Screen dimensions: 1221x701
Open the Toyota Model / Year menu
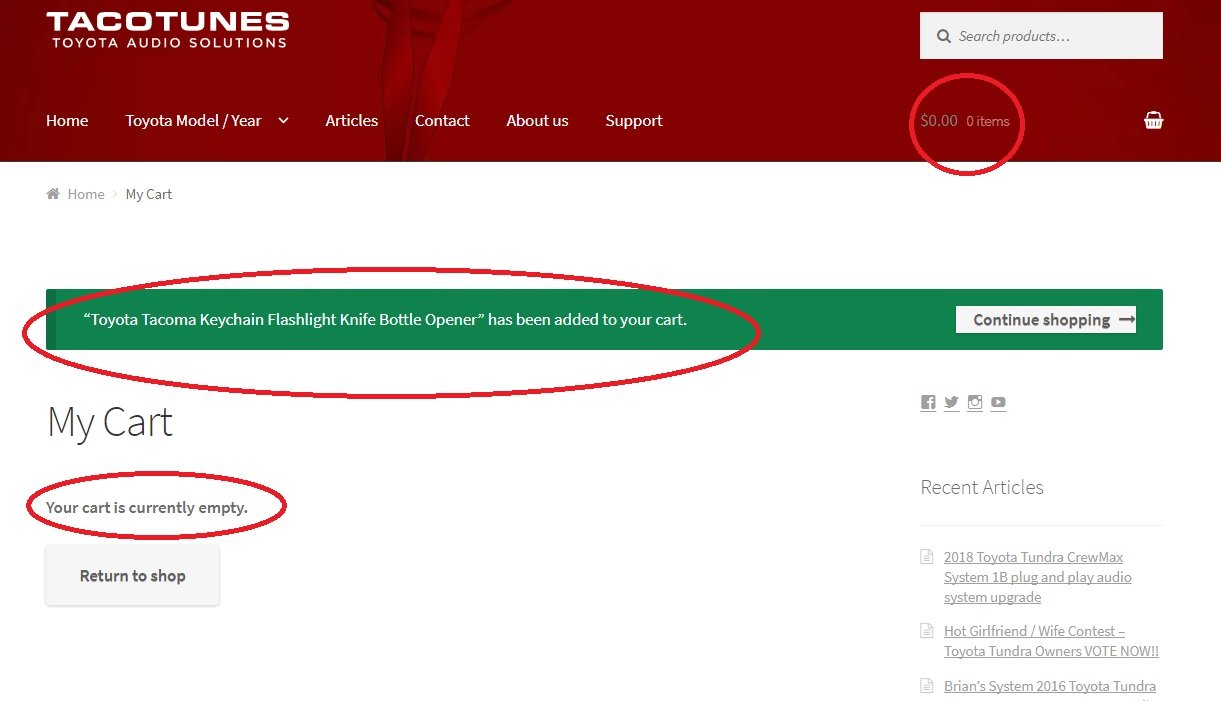coord(193,121)
